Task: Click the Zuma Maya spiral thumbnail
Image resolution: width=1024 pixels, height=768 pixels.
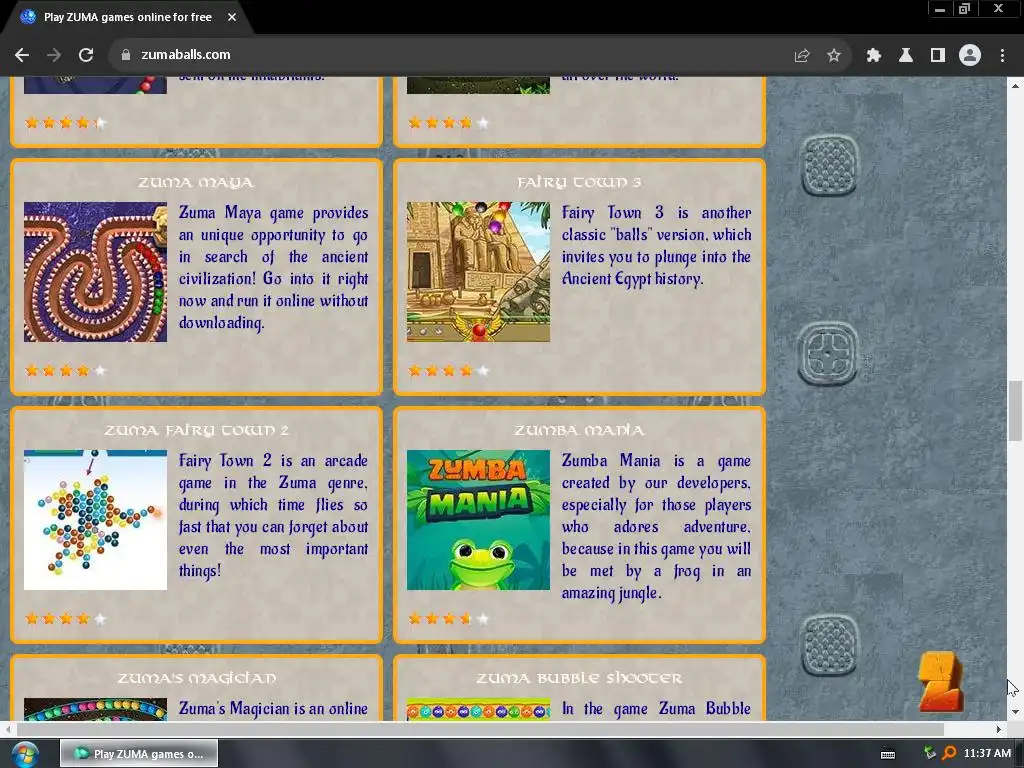Action: click(95, 272)
